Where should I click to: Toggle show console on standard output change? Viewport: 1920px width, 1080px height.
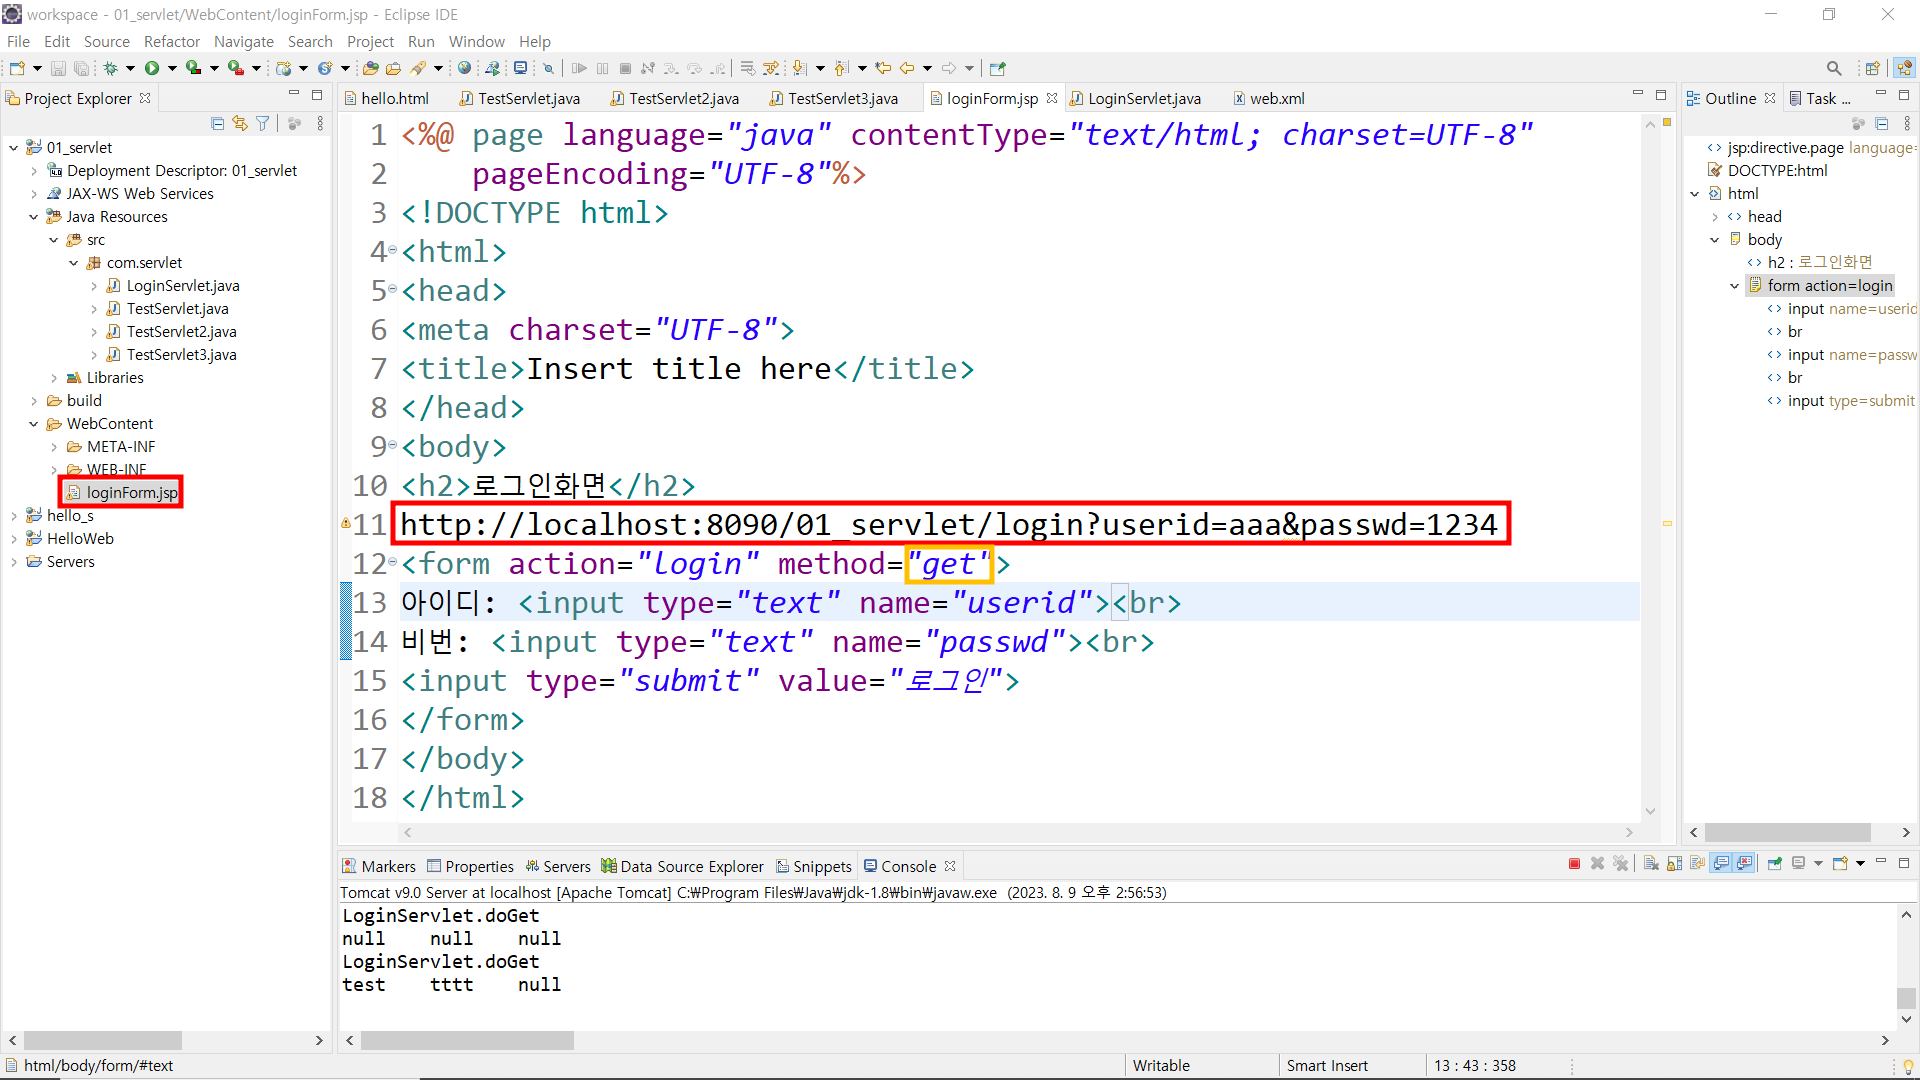[x=1721, y=864]
